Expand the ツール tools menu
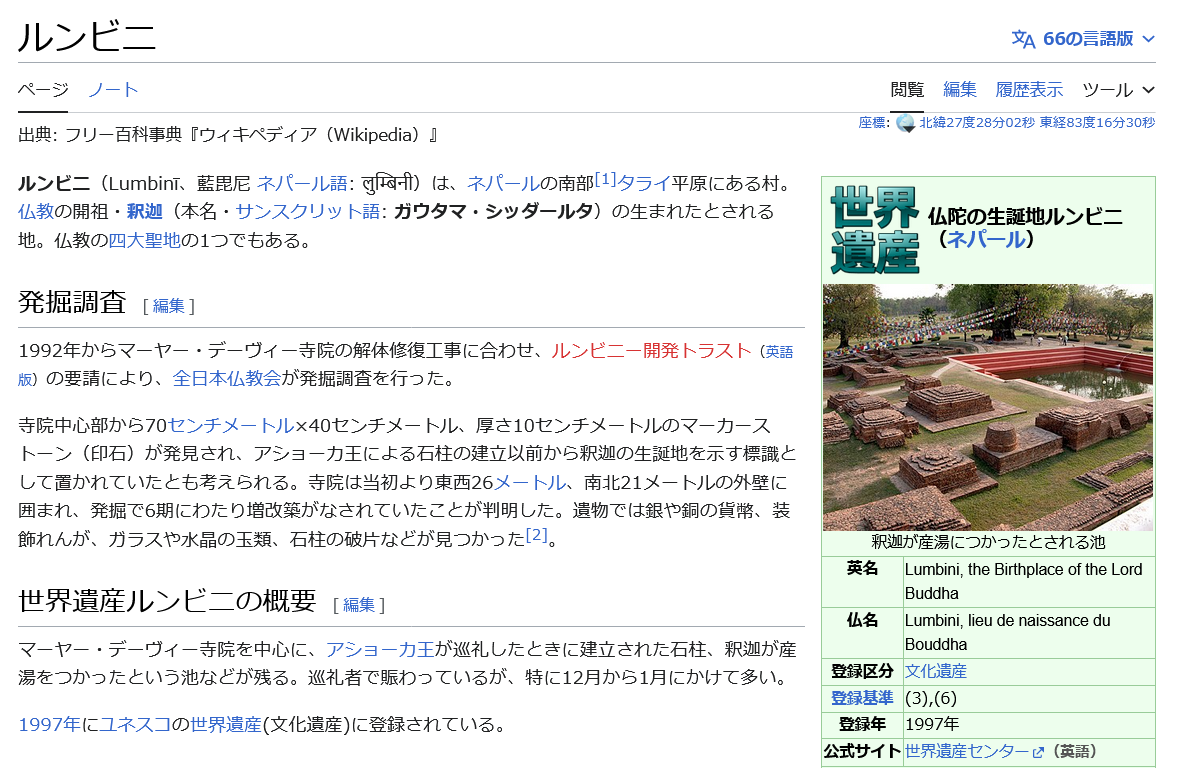Viewport: 1192px width, 768px height. coord(1118,90)
